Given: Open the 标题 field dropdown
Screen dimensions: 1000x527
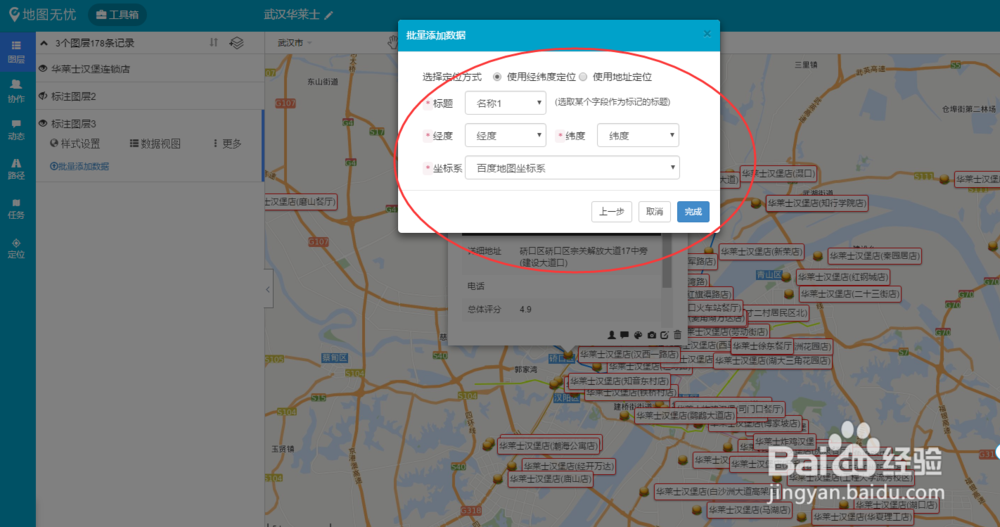Looking at the screenshot, I should (505, 103).
